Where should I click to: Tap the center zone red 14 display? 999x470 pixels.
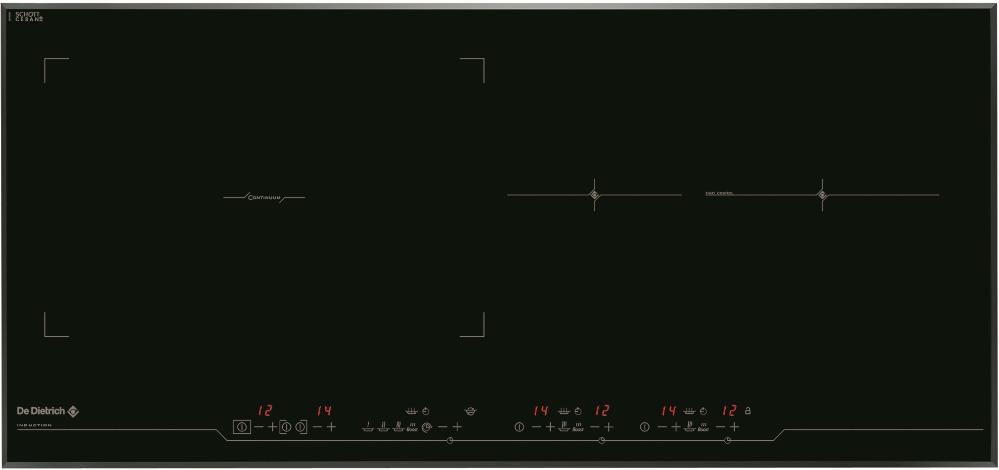540,411
